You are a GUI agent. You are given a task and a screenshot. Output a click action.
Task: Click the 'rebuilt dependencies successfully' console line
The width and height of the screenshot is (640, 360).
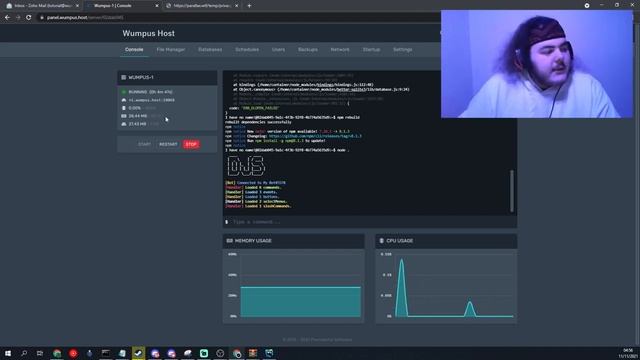[258, 122]
